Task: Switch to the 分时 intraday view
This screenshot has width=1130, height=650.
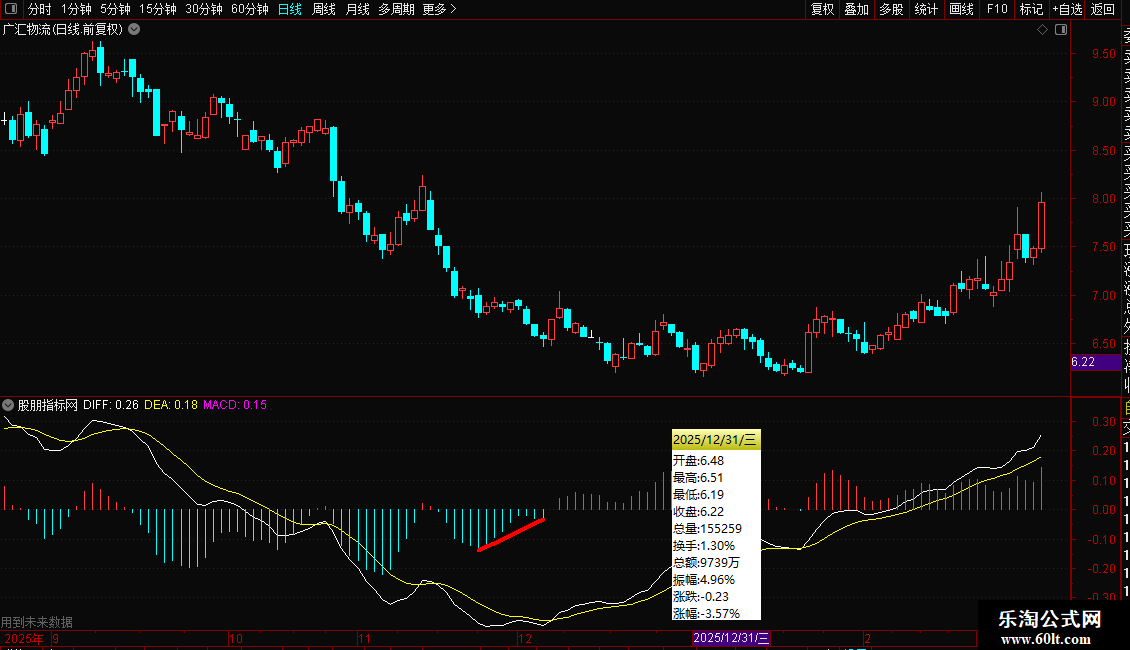Action: (x=39, y=9)
